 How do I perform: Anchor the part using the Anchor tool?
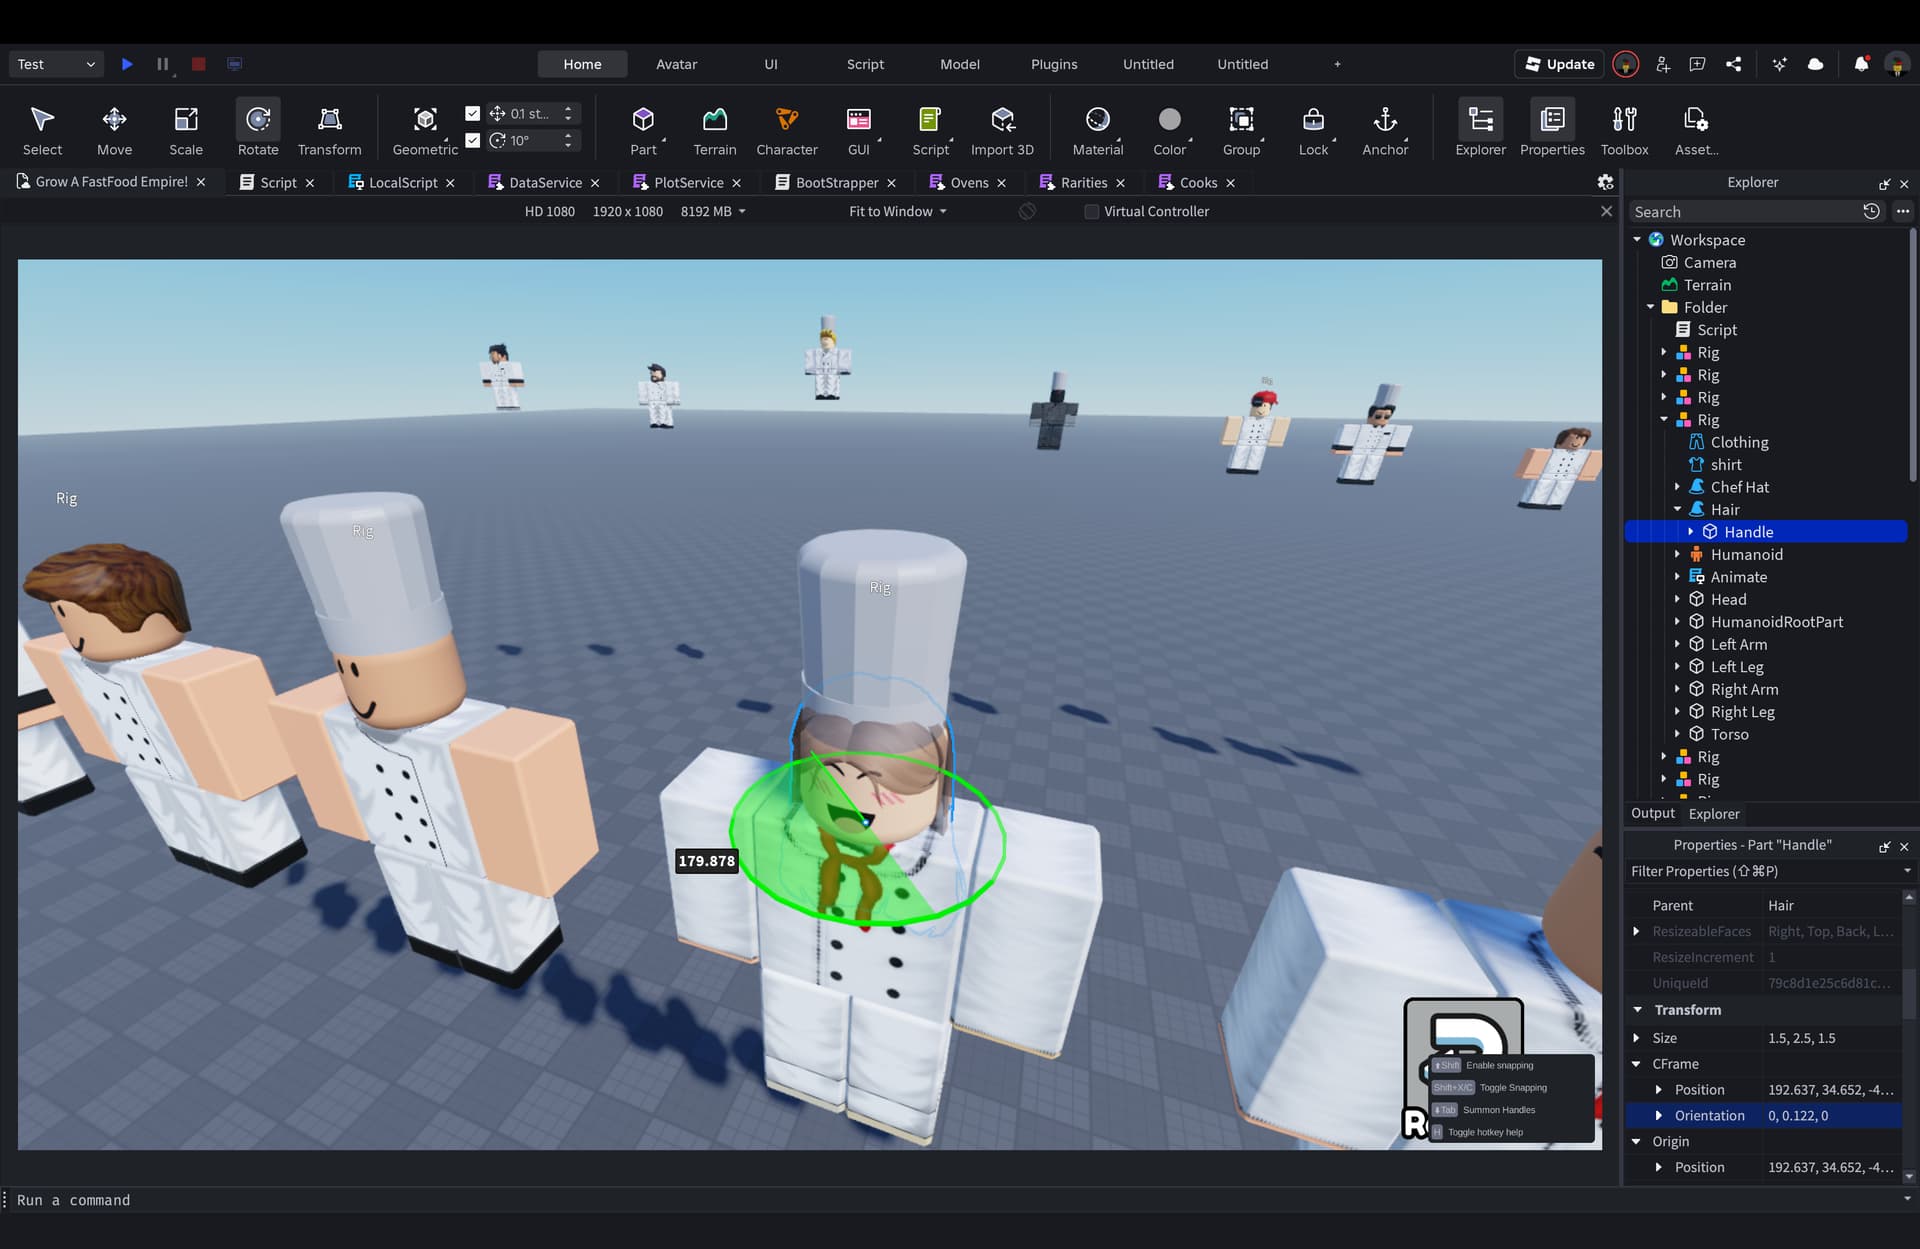click(x=1385, y=128)
